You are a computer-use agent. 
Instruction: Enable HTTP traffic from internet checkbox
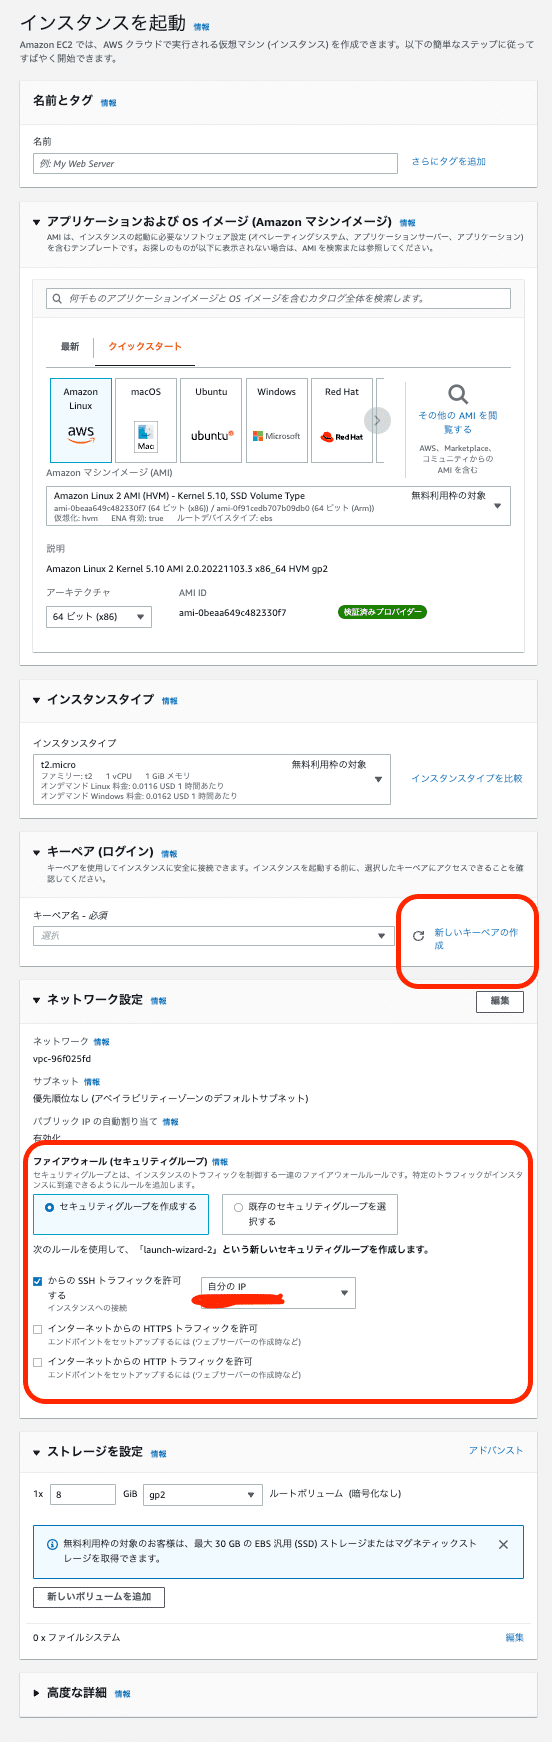tap(38, 1362)
